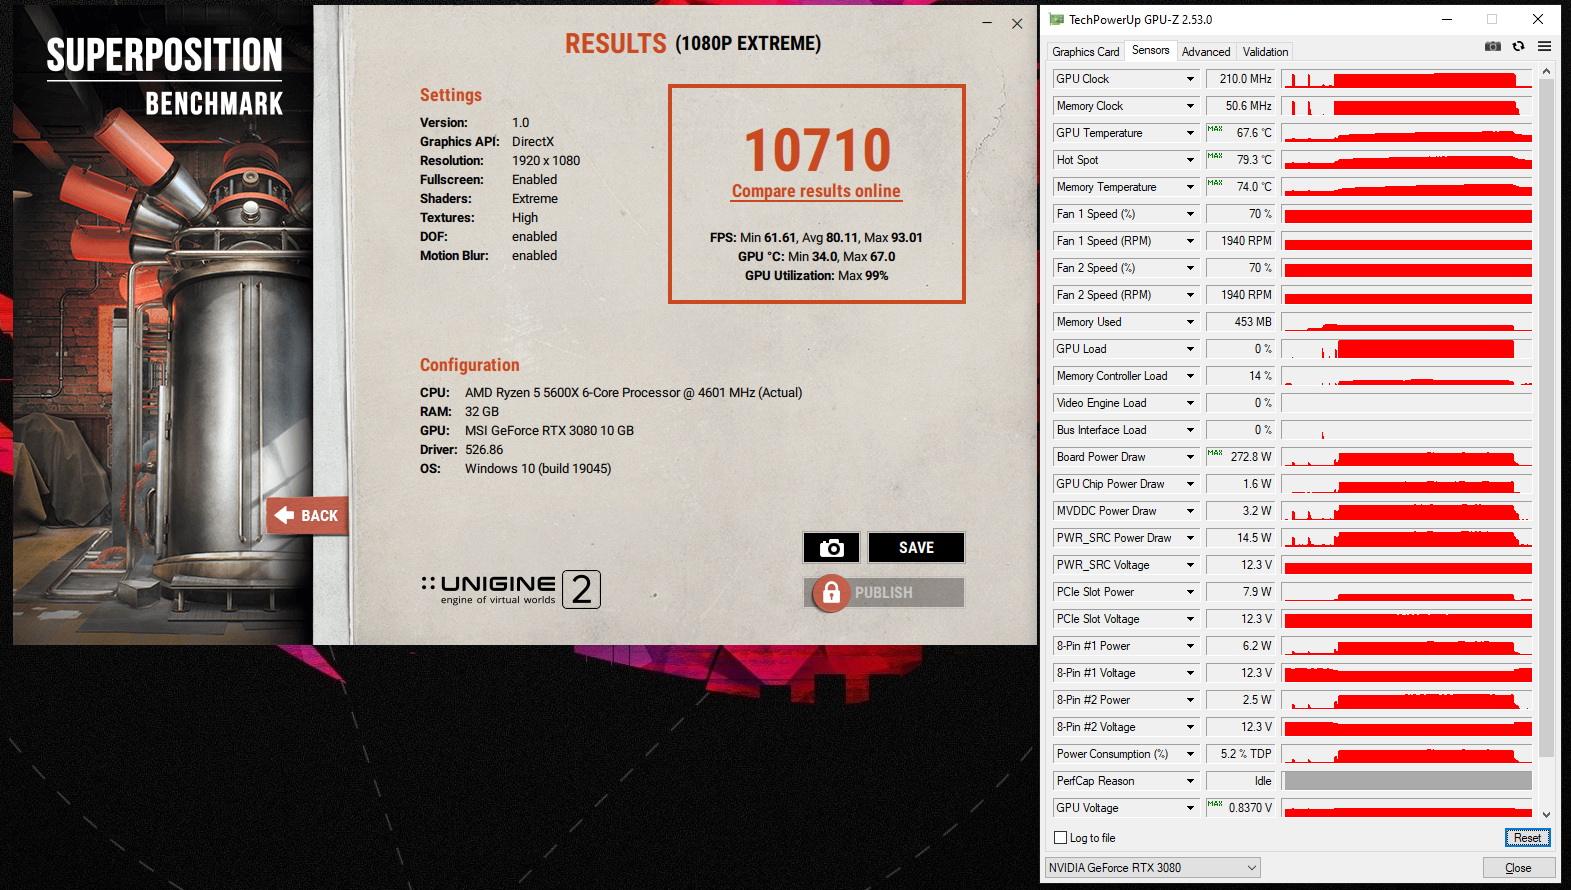Image resolution: width=1571 pixels, height=890 pixels.
Task: Open the NVIDIA GeForce RTX 3080 device selector
Action: pos(1152,868)
